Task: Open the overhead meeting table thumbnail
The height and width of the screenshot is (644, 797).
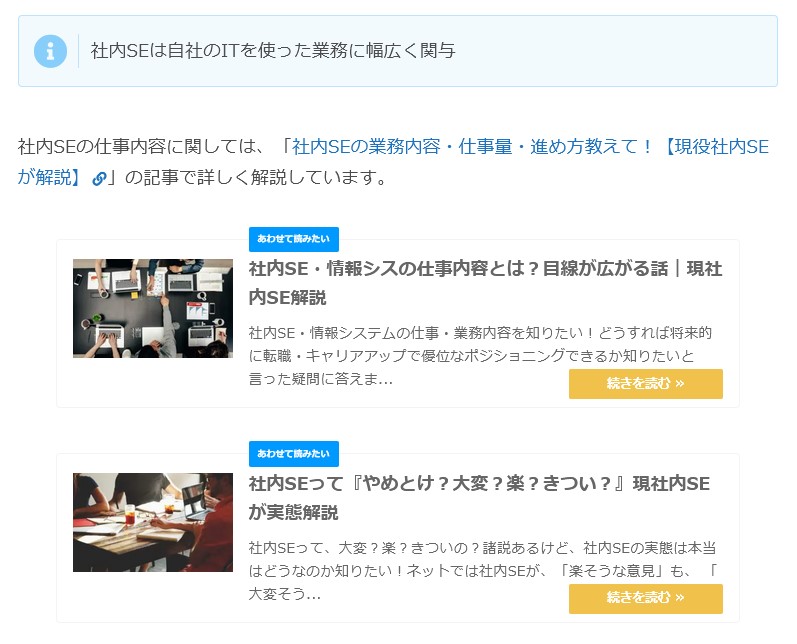Action: [x=152, y=308]
